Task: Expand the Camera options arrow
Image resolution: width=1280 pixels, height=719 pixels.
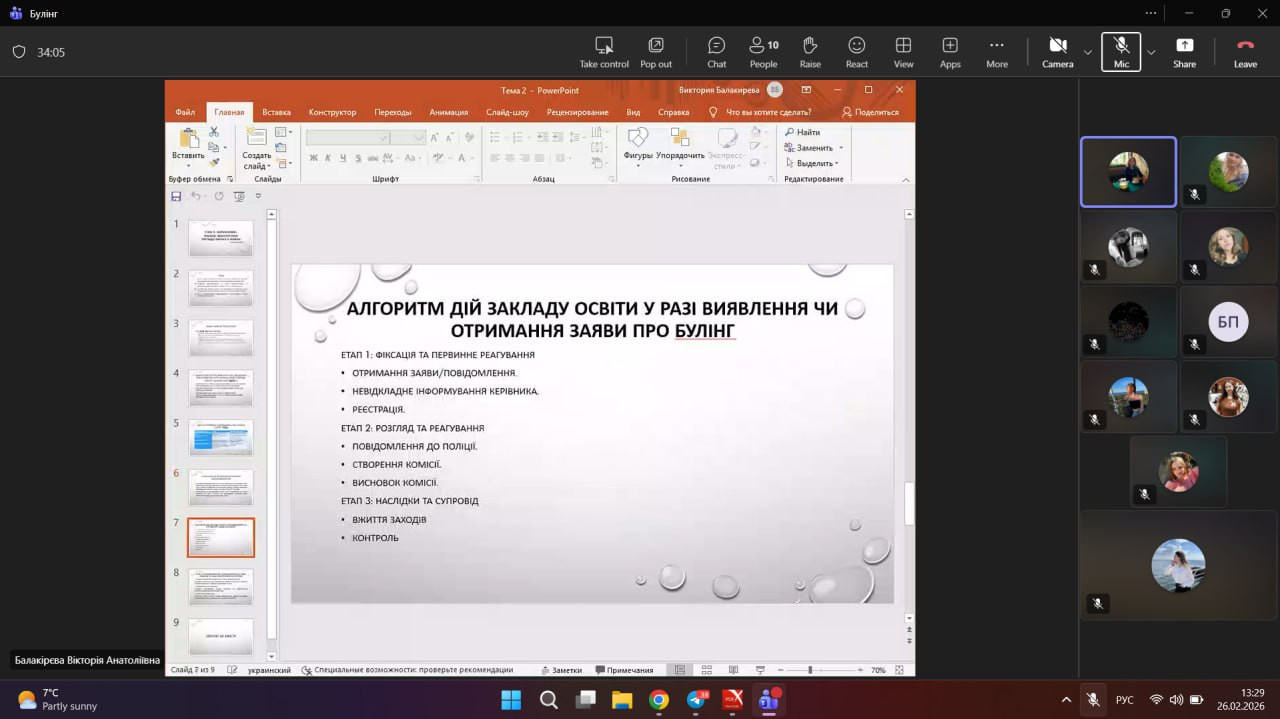Action: pos(1088,52)
